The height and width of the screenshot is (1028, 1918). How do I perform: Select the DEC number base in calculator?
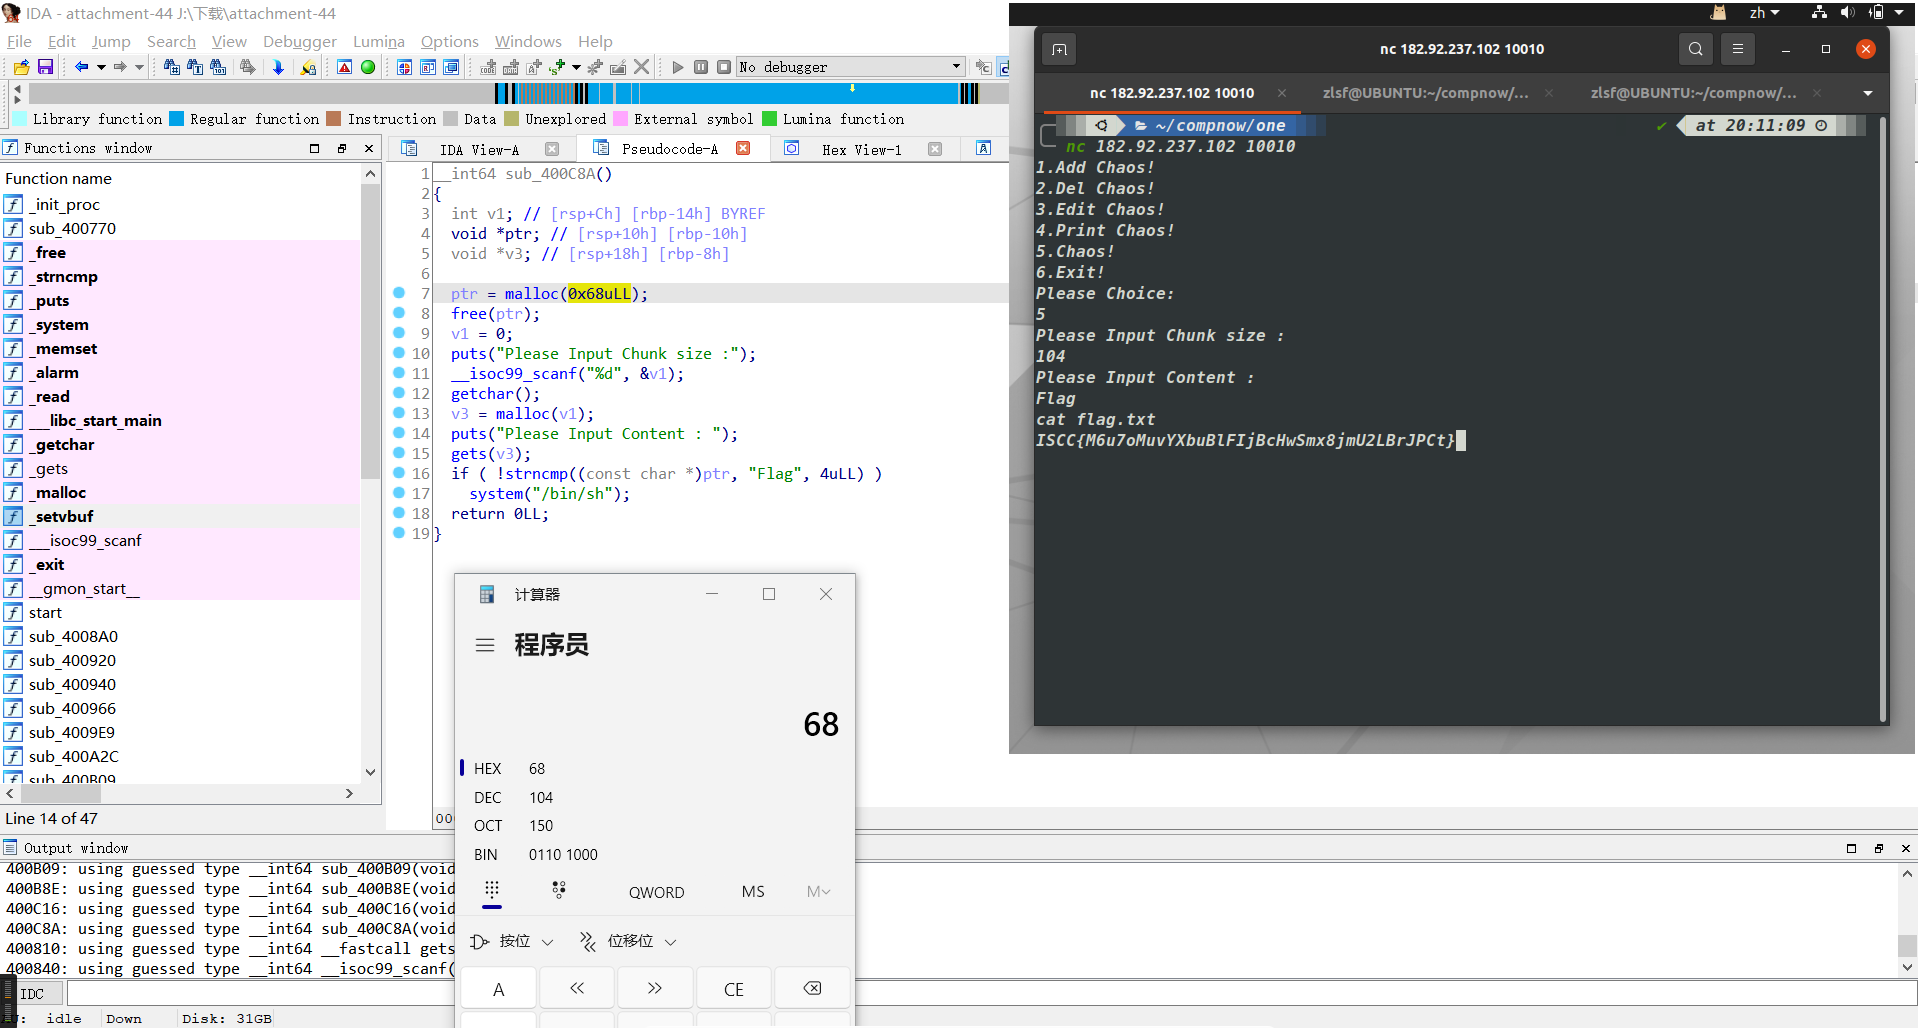click(488, 797)
